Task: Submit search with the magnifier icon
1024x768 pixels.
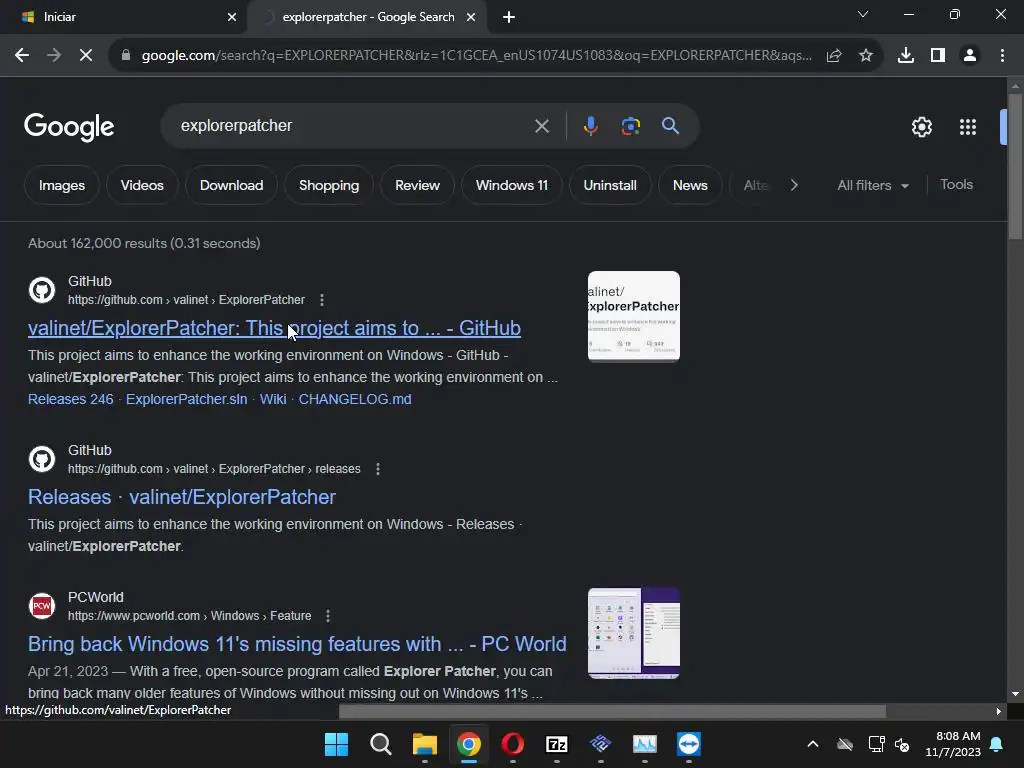Action: [x=670, y=126]
